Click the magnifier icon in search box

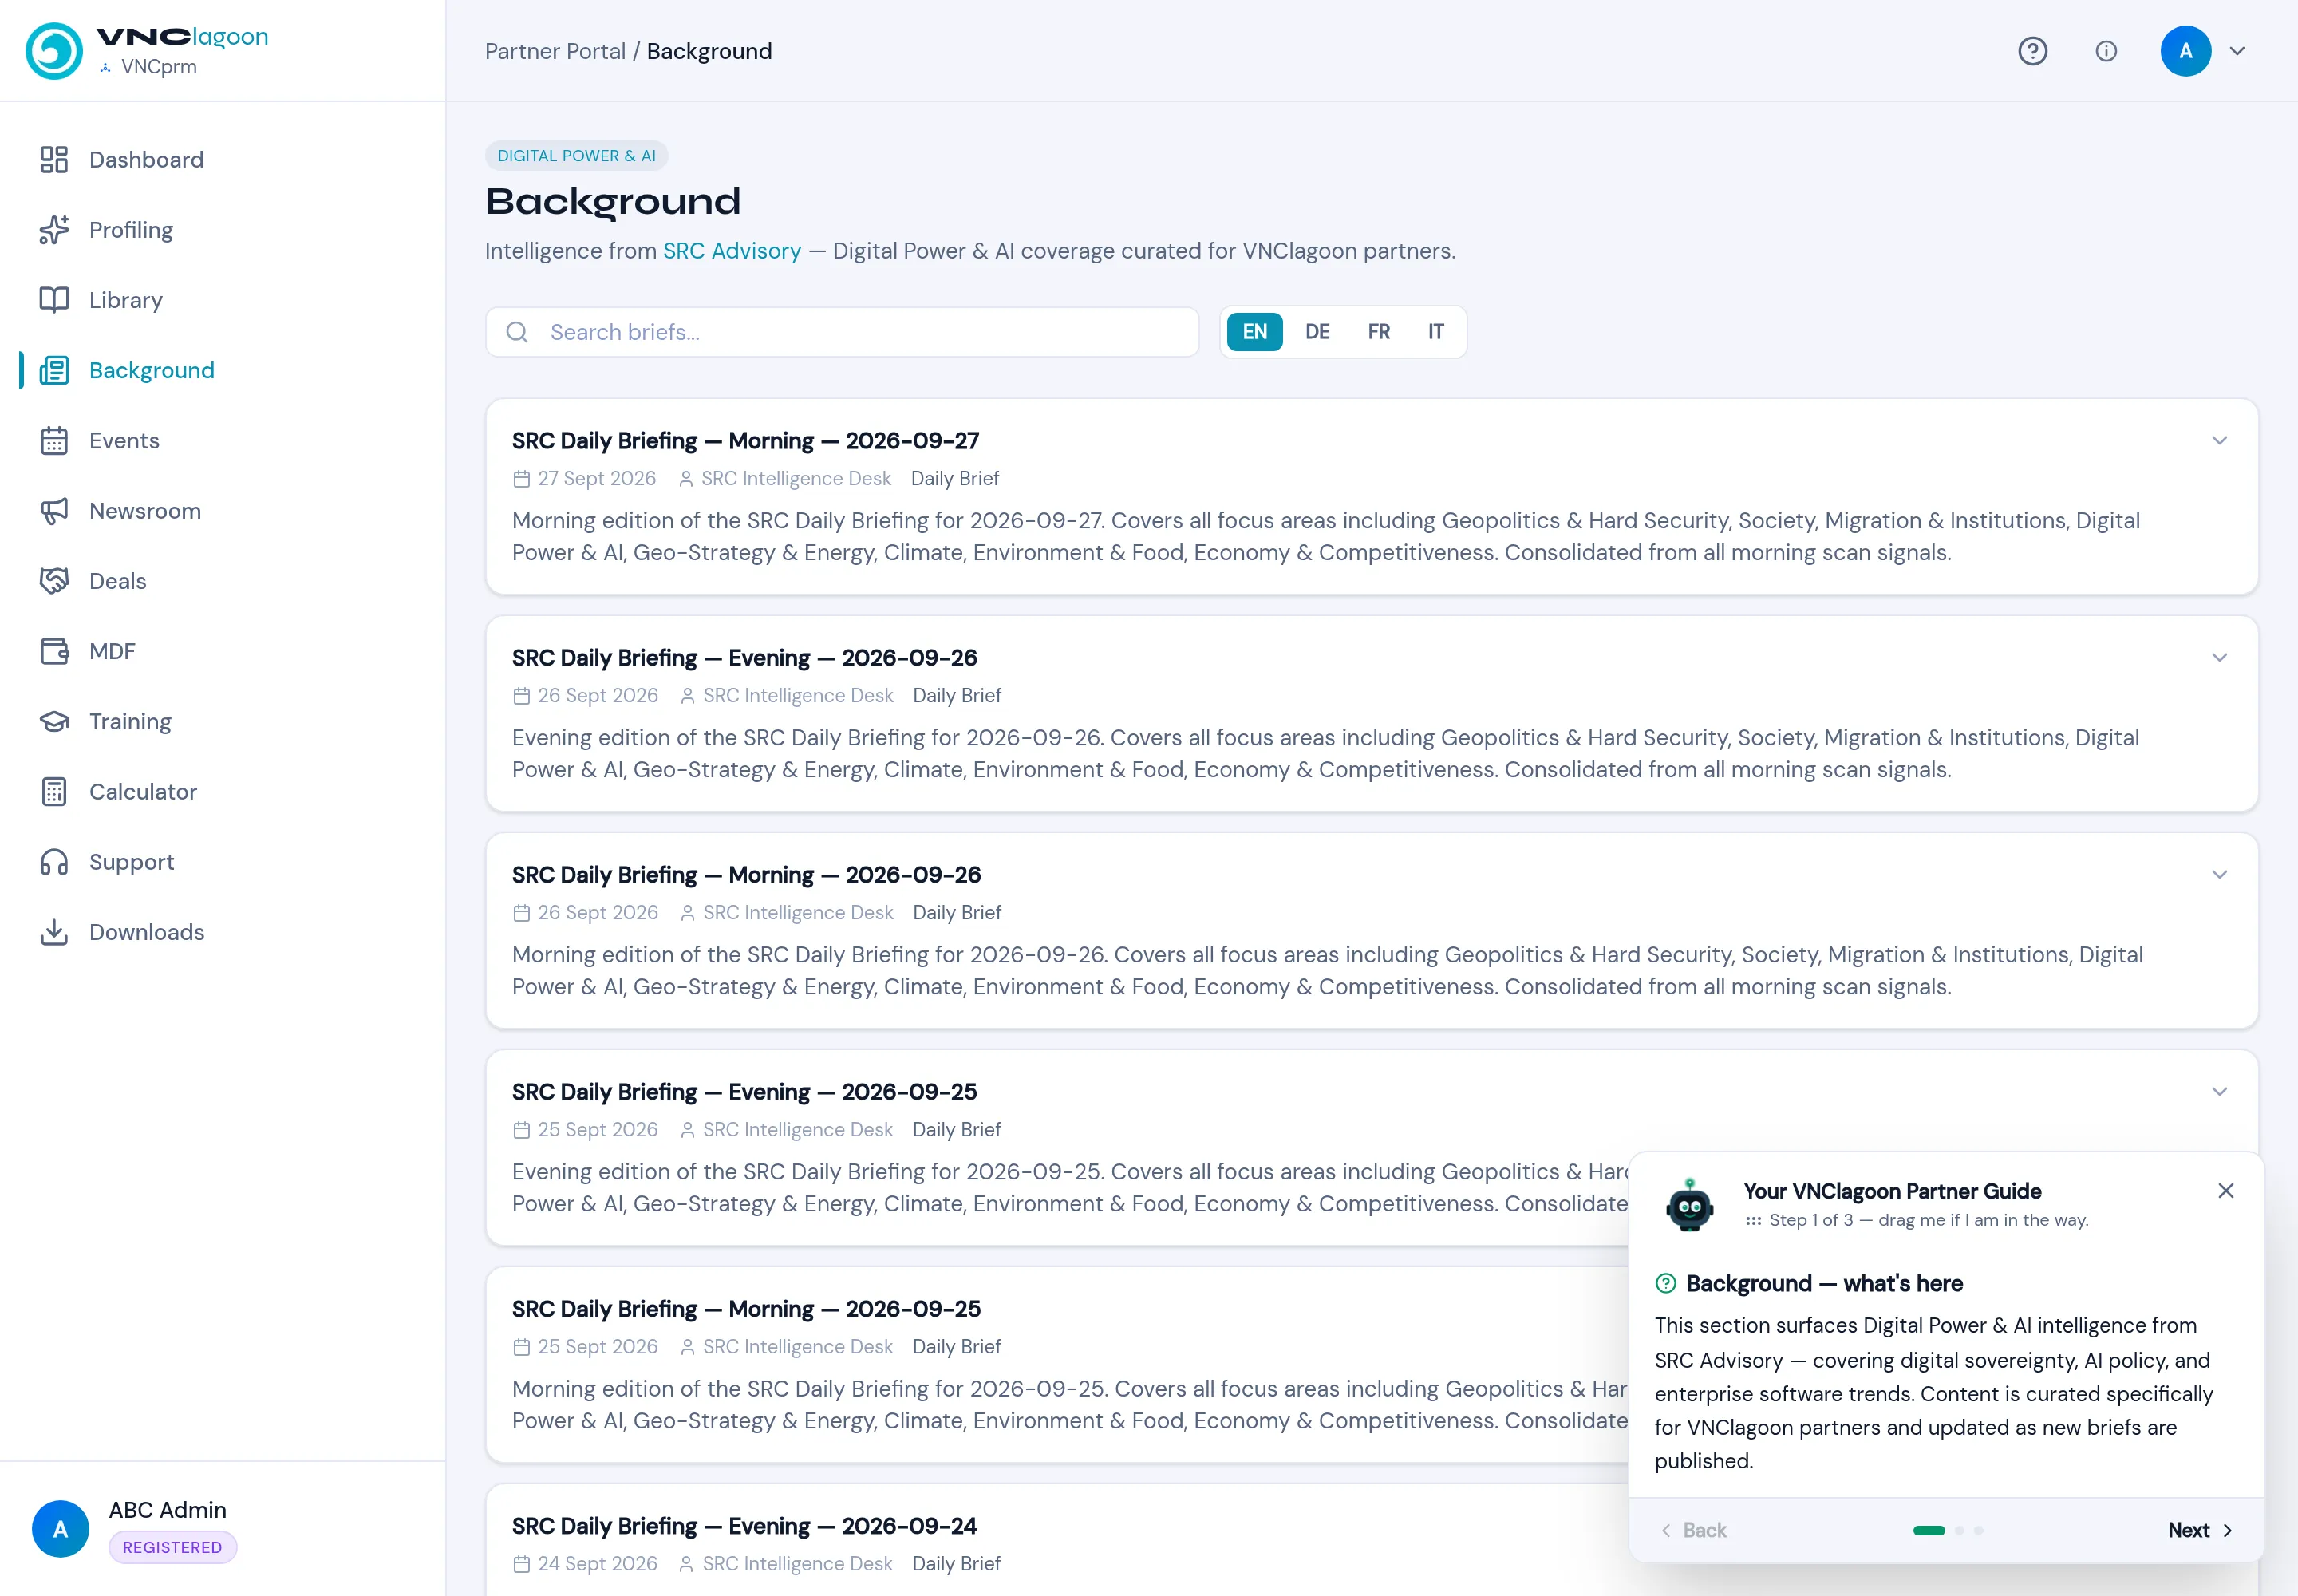coord(517,332)
